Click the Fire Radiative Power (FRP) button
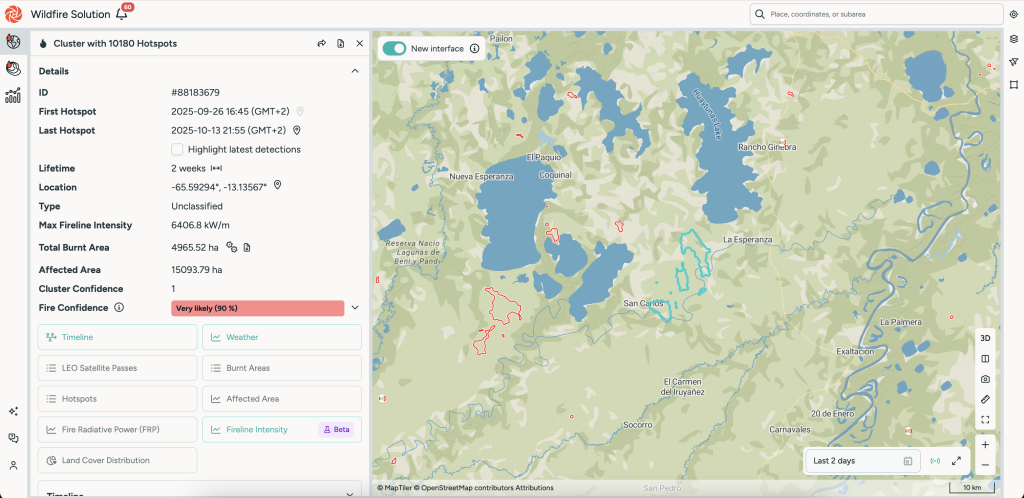 [117, 430]
